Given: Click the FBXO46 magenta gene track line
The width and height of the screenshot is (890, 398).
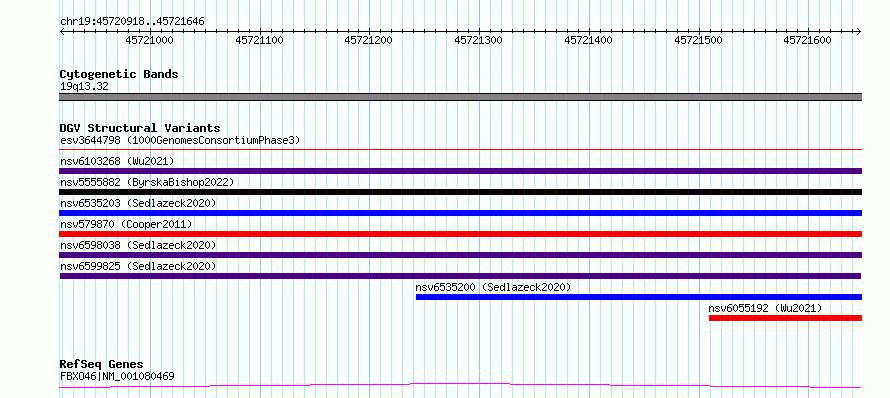Looking at the screenshot, I should [x=461, y=386].
